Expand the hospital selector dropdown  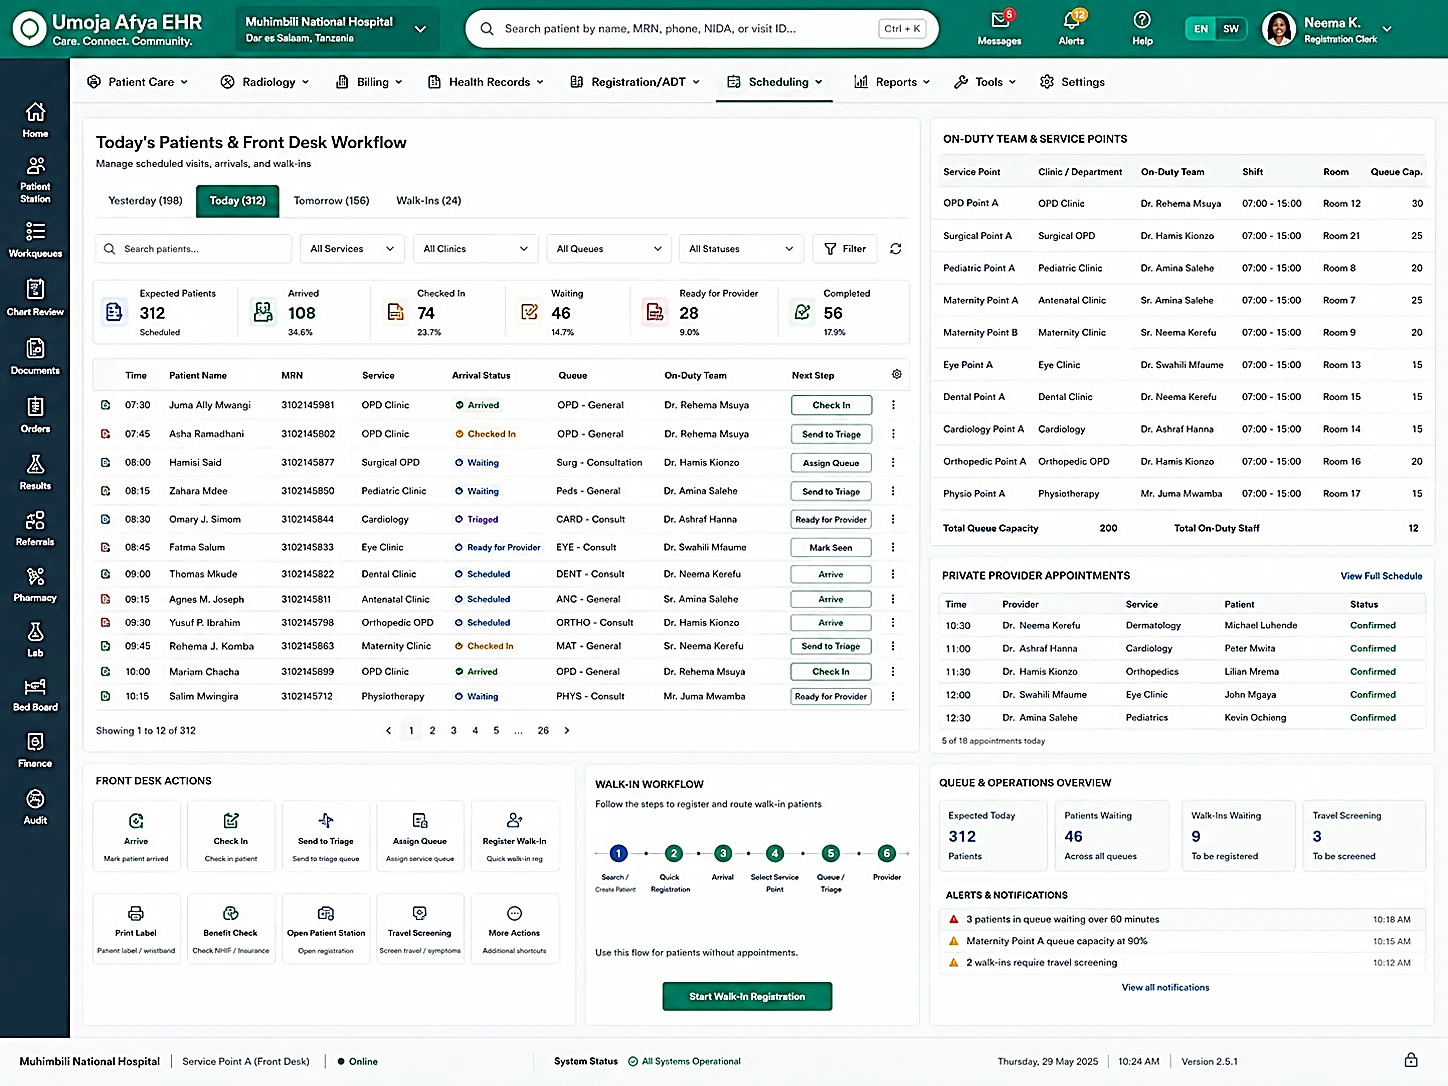pos(336,29)
